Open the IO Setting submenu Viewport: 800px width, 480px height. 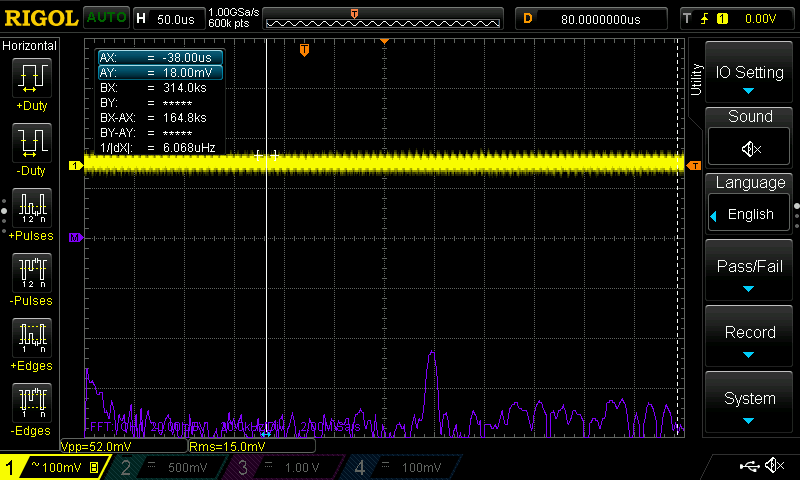(x=750, y=76)
